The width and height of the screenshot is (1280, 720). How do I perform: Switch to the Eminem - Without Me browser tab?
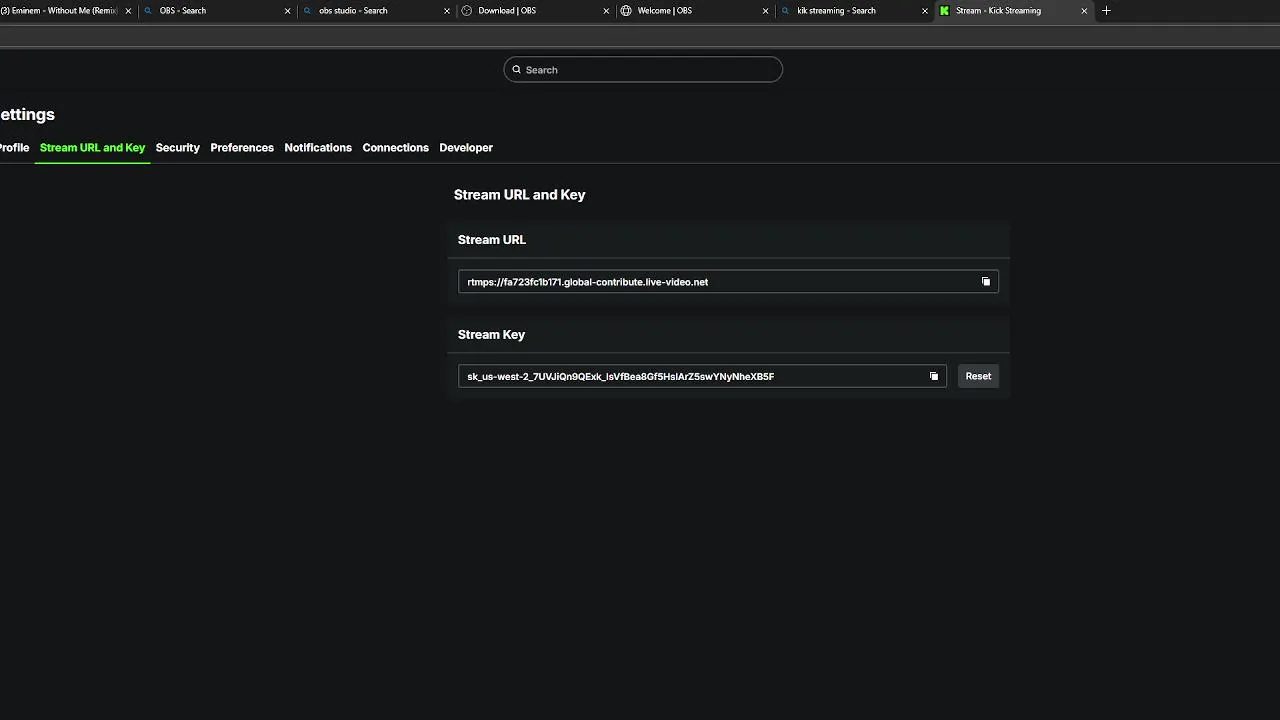point(60,11)
